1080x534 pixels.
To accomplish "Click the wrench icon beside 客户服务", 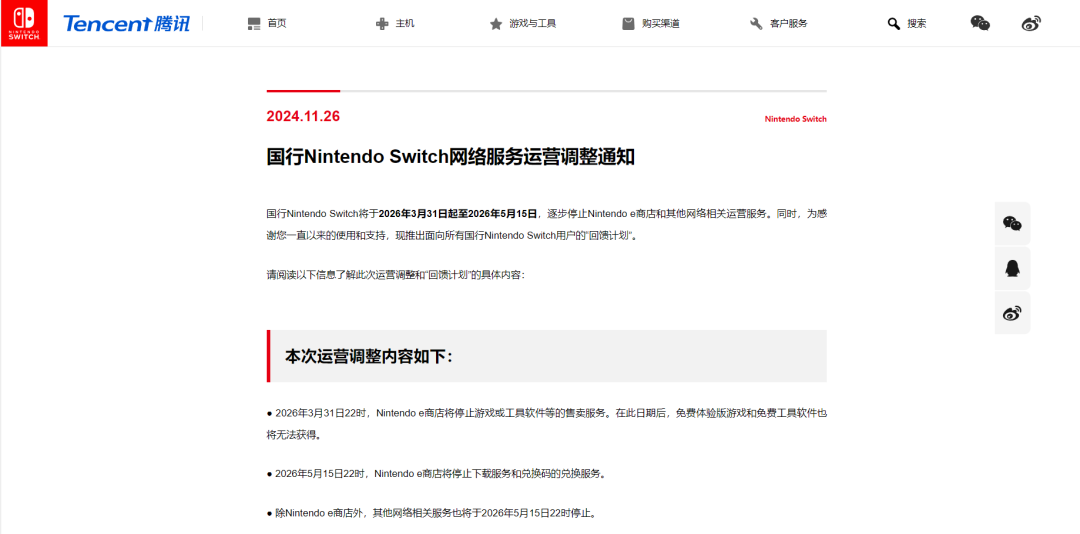I will [756, 23].
